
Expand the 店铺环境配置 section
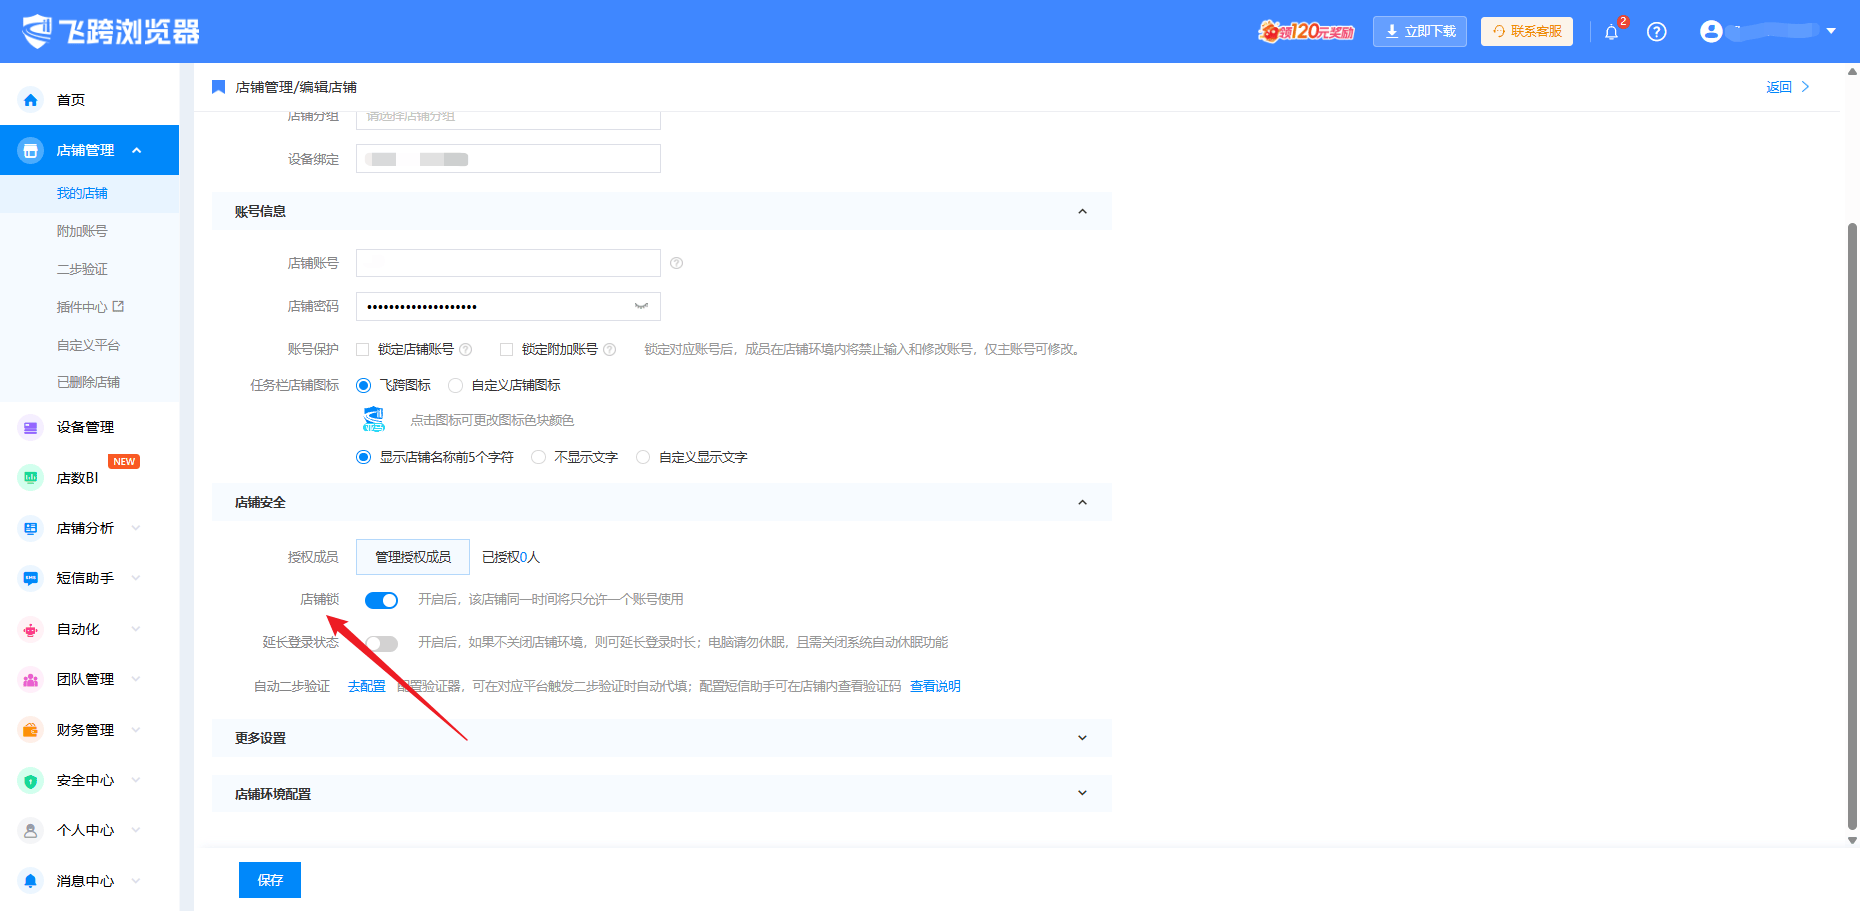[662, 794]
